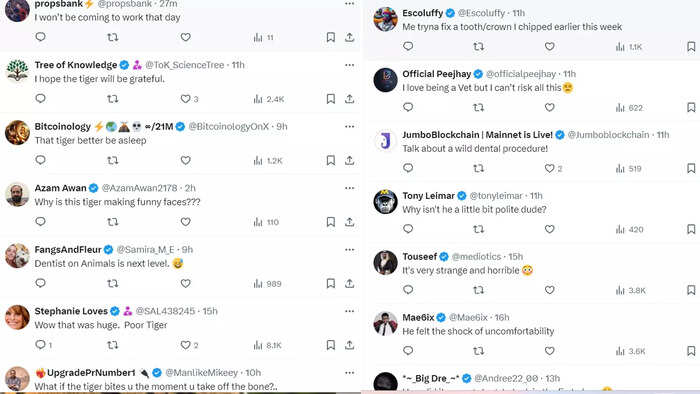View Touseef tweet's 3.8K view stats
Image resolution: width=700 pixels, height=394 pixels.
631,290
